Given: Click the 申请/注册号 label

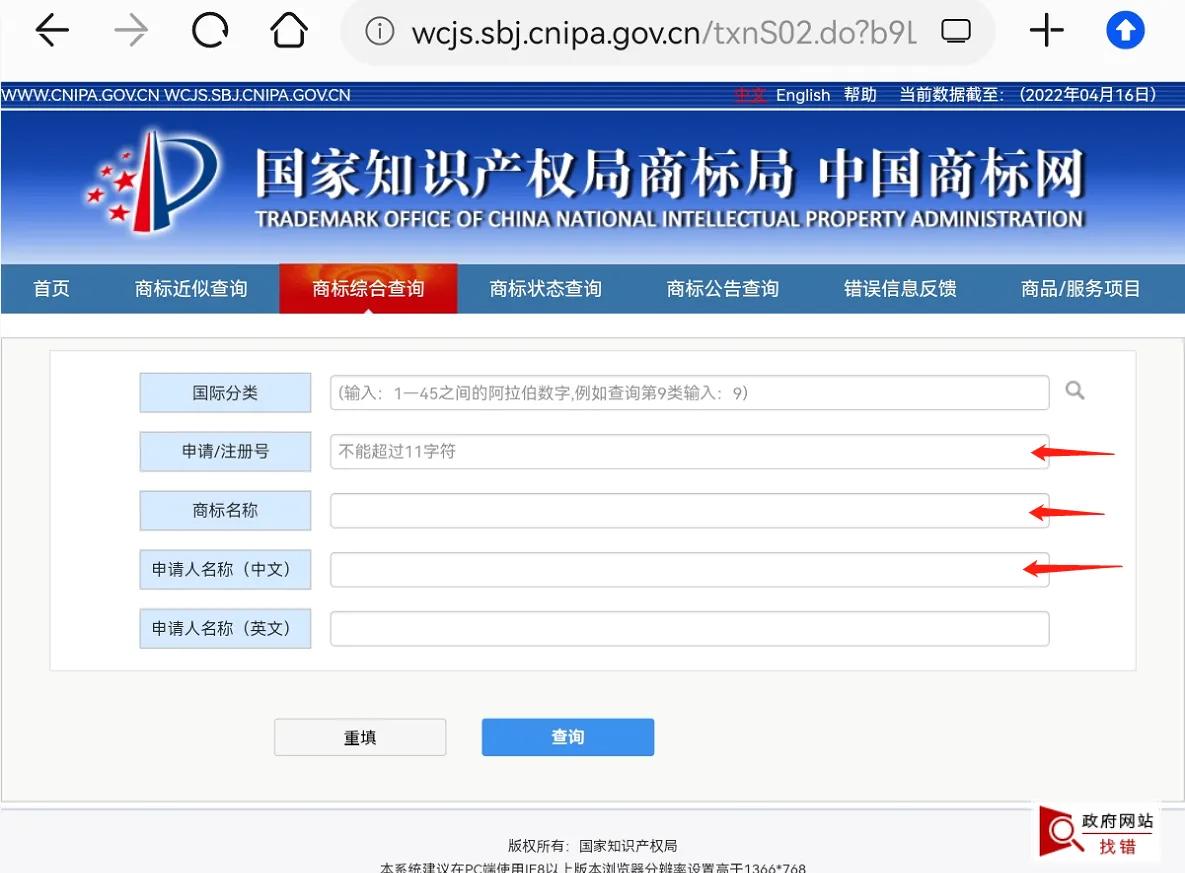Looking at the screenshot, I should tap(225, 451).
